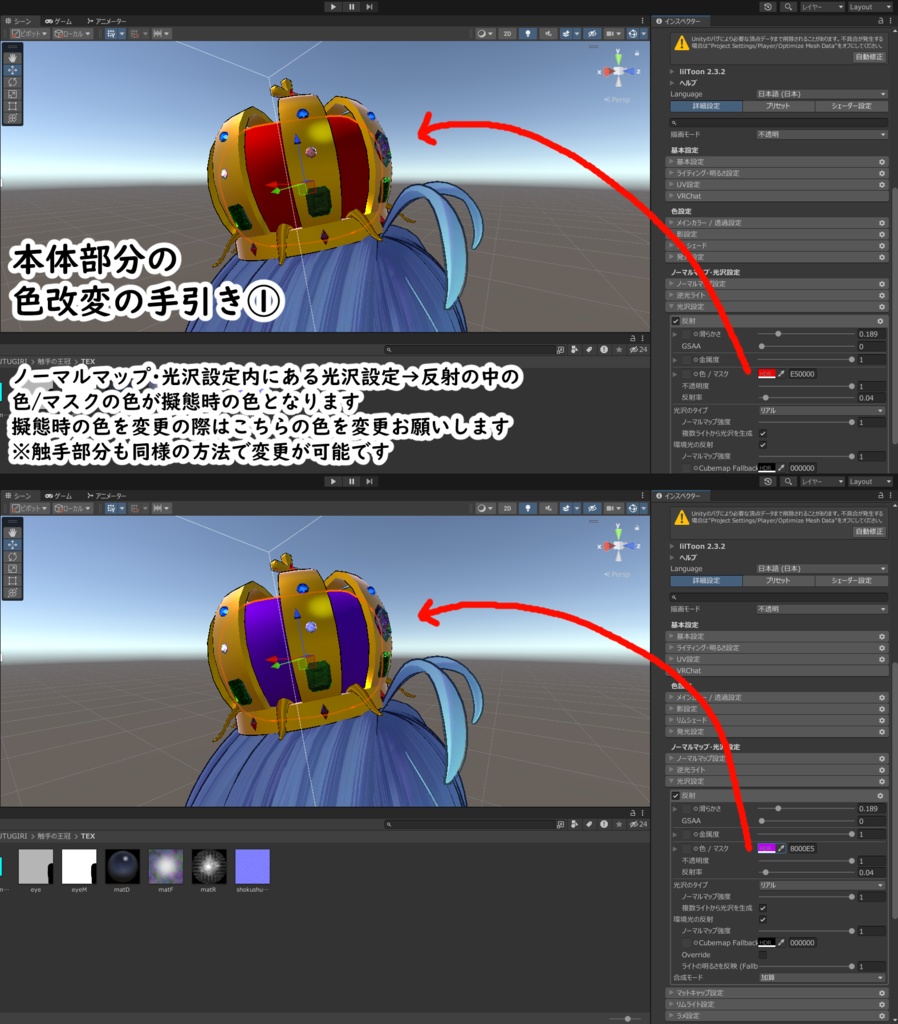Open the 描画モード dropdown in the red-crown Inspector
The image size is (898, 1024).
(822, 135)
